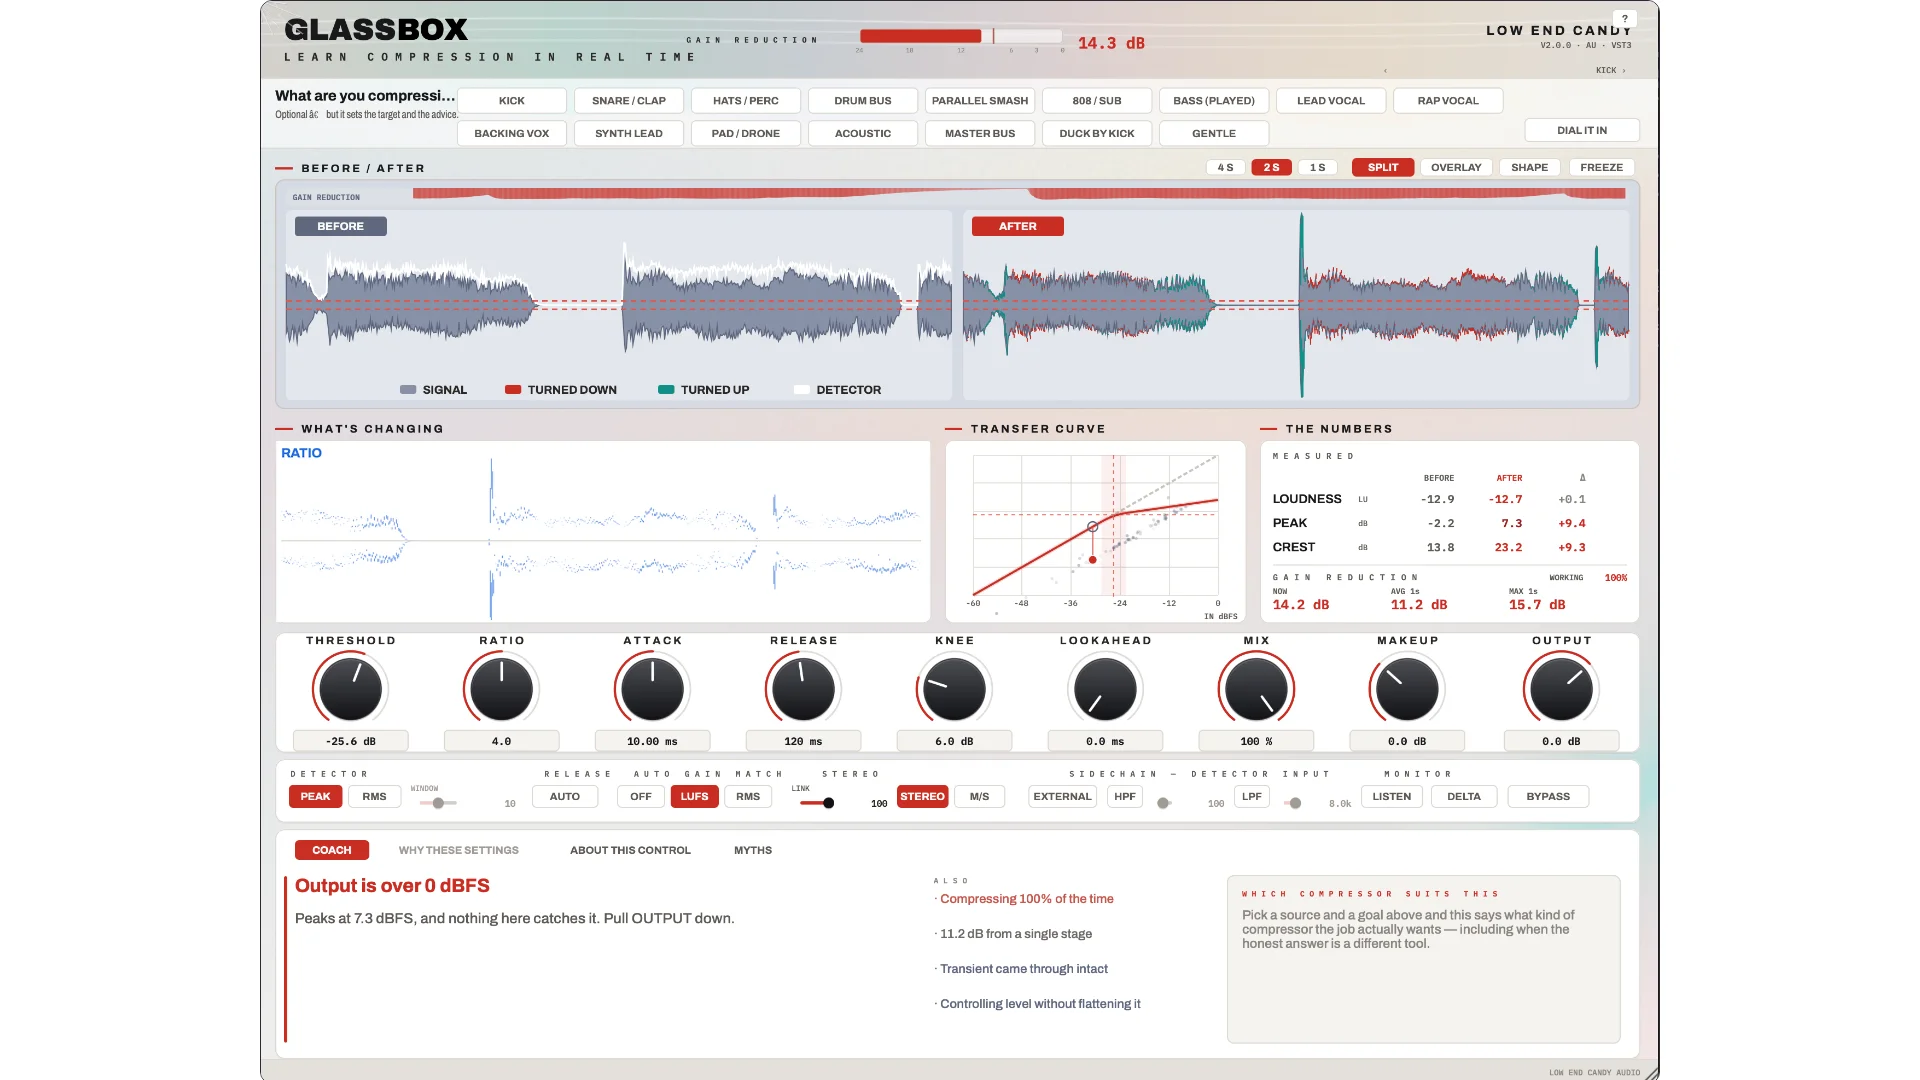Select M/S processing mode
Image resolution: width=1920 pixels, height=1080 pixels.
point(980,797)
